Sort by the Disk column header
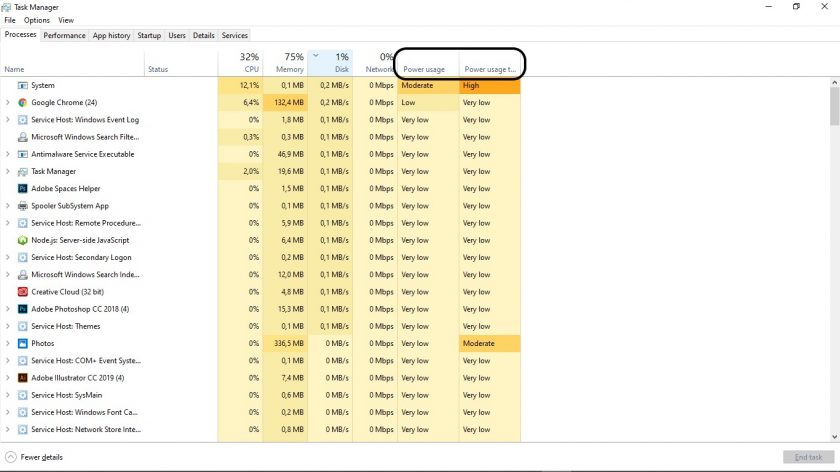This screenshot has height=472, width=840. (330, 63)
